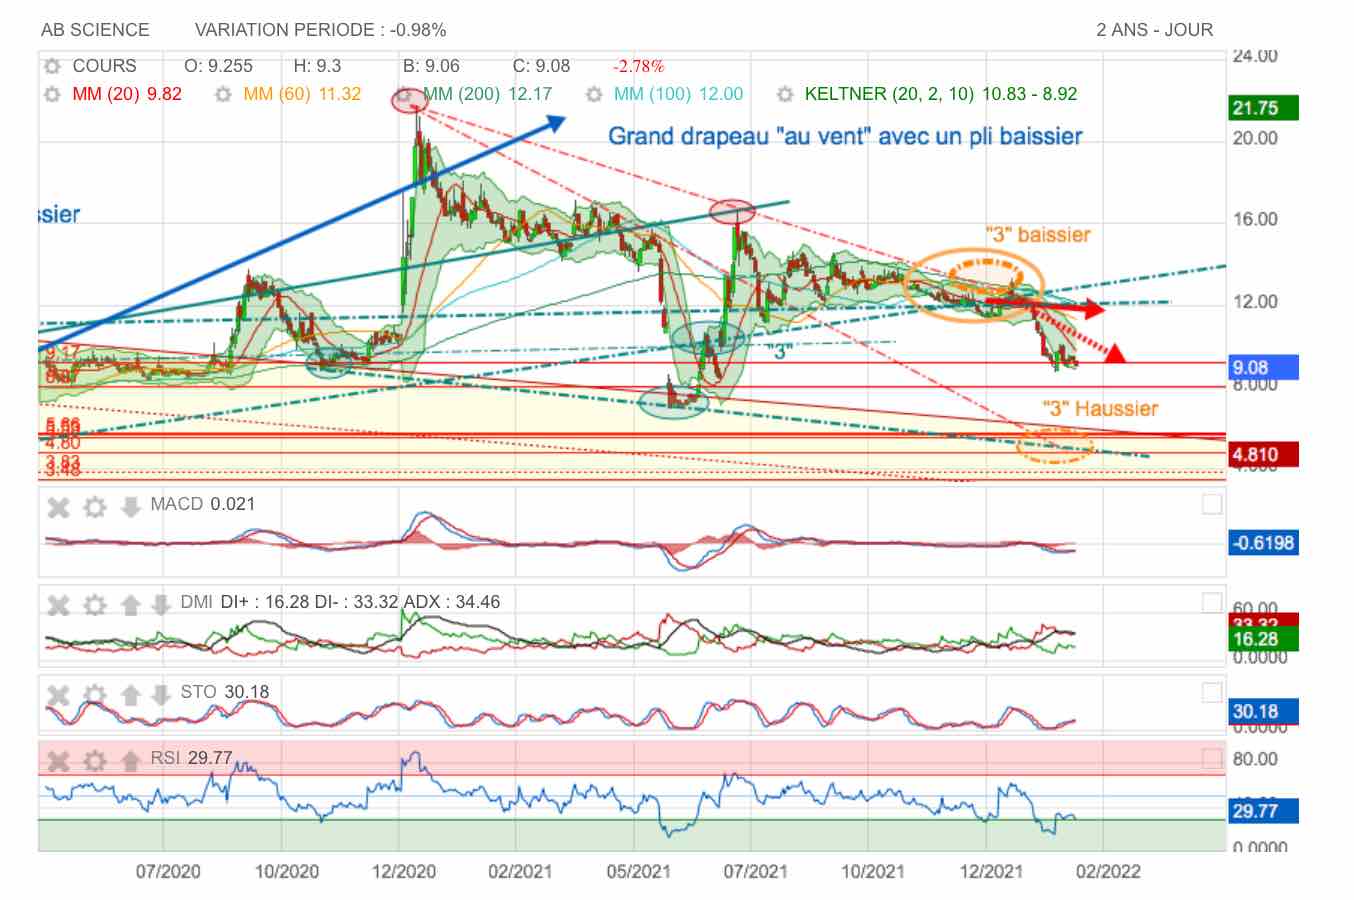Click the 12/2020 date axis label
1354x900 pixels.
[404, 871]
